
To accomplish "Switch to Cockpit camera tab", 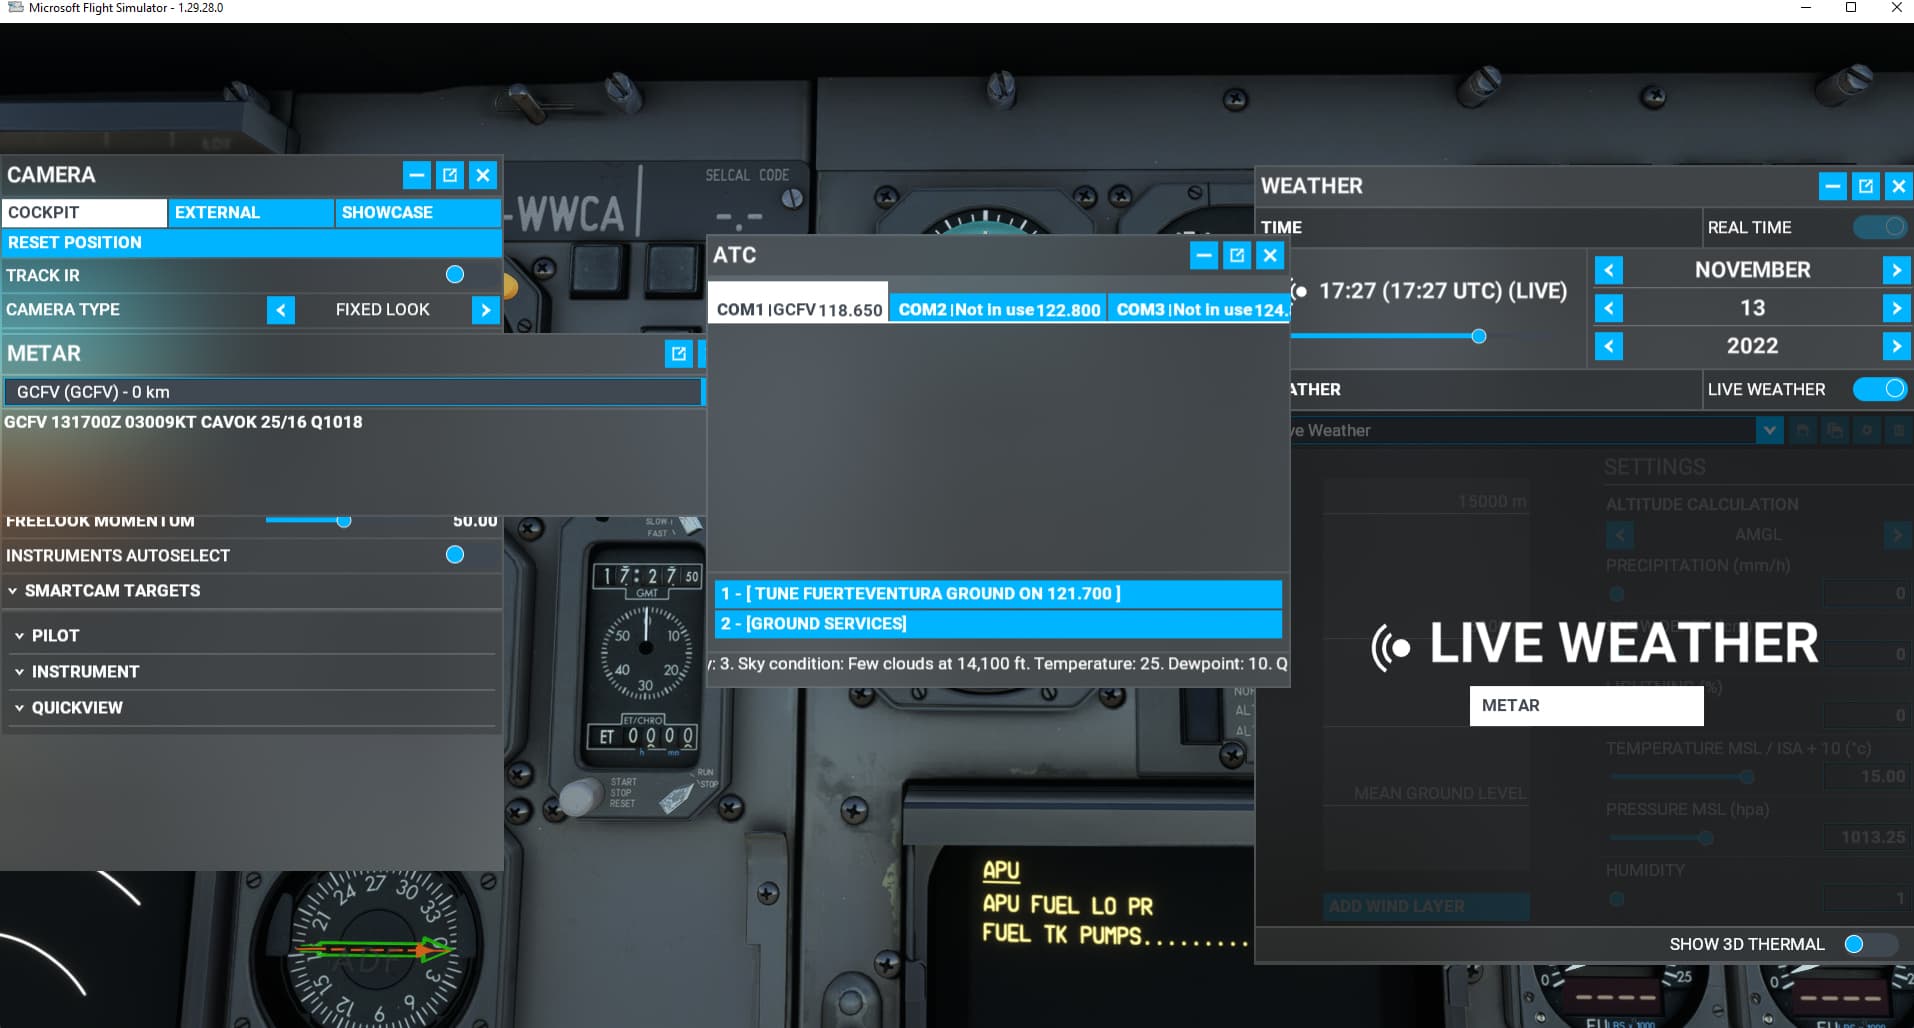I will (84, 212).
